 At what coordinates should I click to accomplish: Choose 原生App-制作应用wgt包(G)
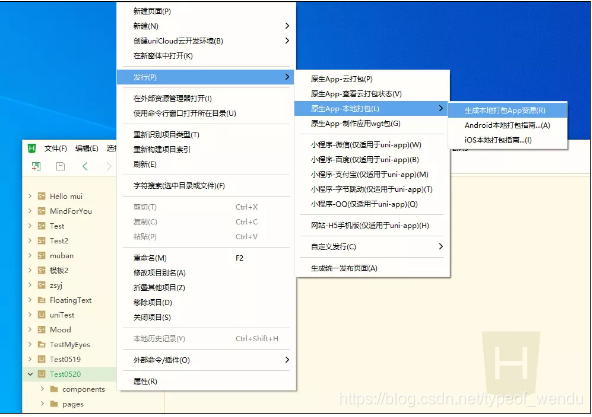pos(373,124)
